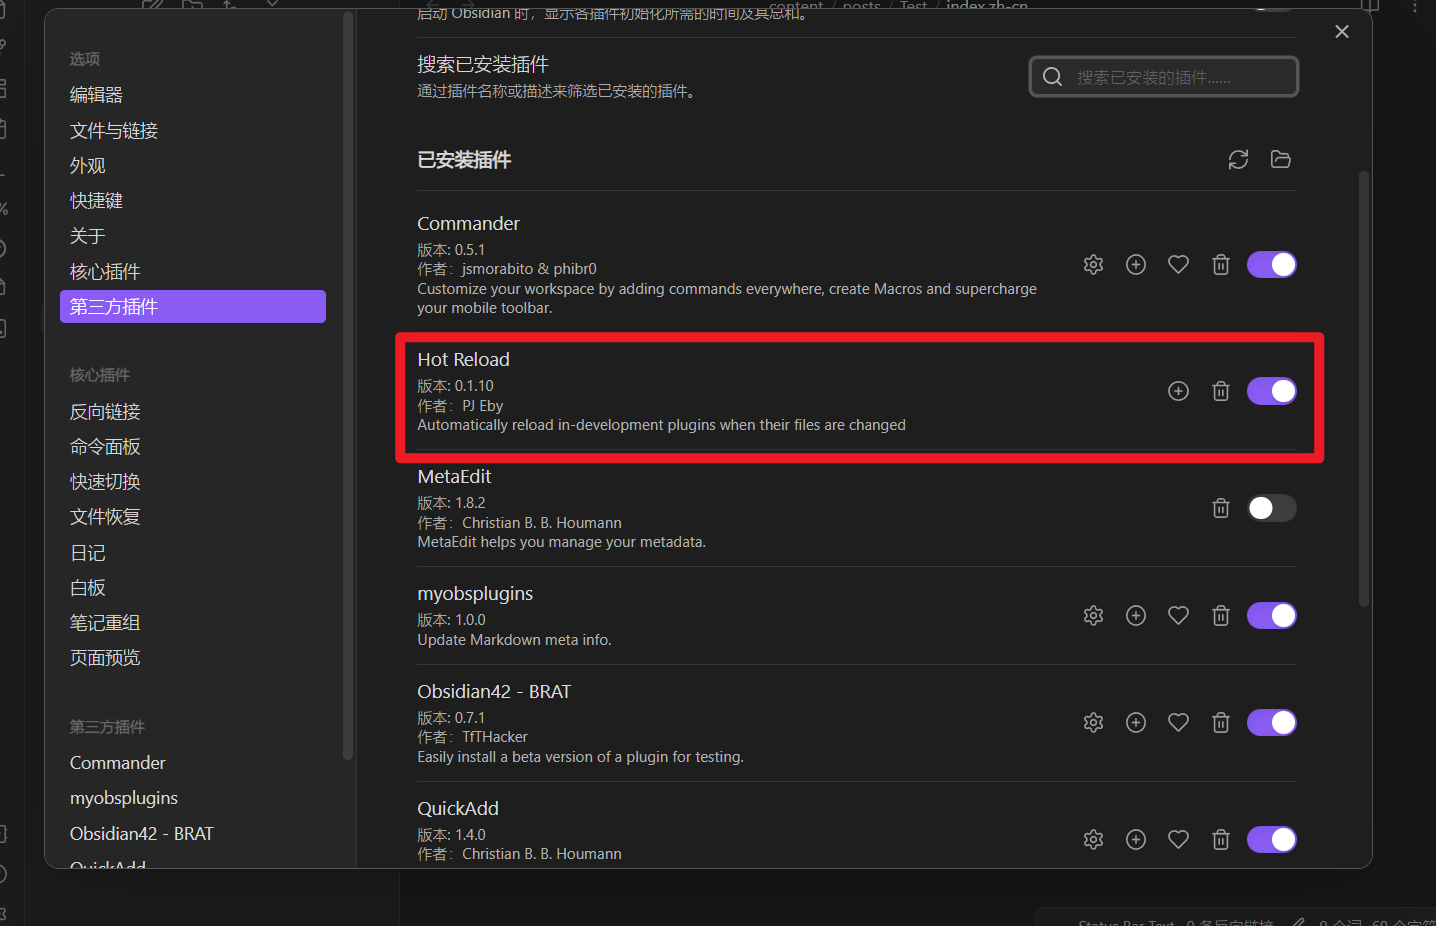This screenshot has height=926, width=1436.
Task: Open the plugins folder icon
Action: pos(1280,160)
